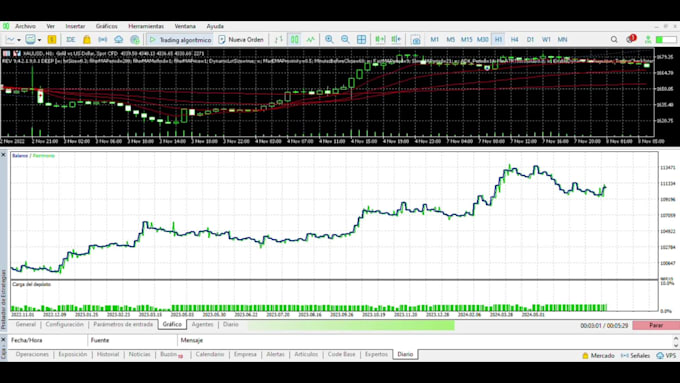Switch to the Configuración tab
680x383 pixels.
65,324
